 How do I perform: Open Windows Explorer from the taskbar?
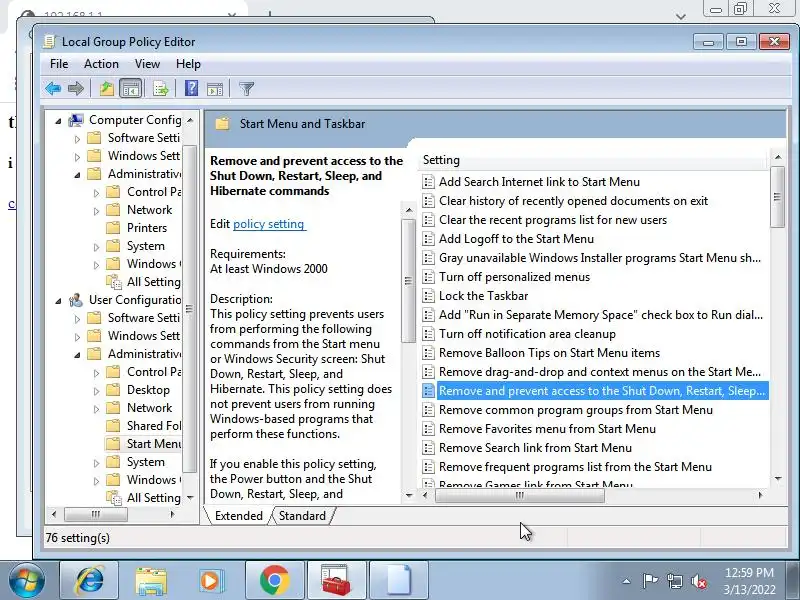(151, 581)
